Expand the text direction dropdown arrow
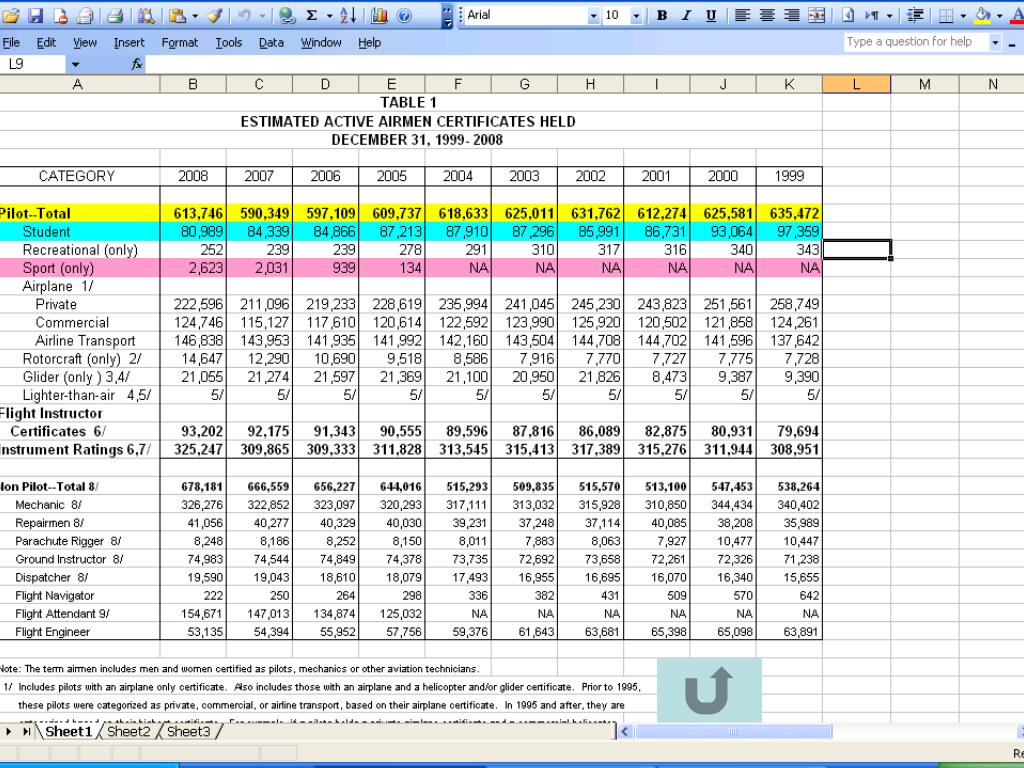This screenshot has height=768, width=1024. (x=889, y=15)
